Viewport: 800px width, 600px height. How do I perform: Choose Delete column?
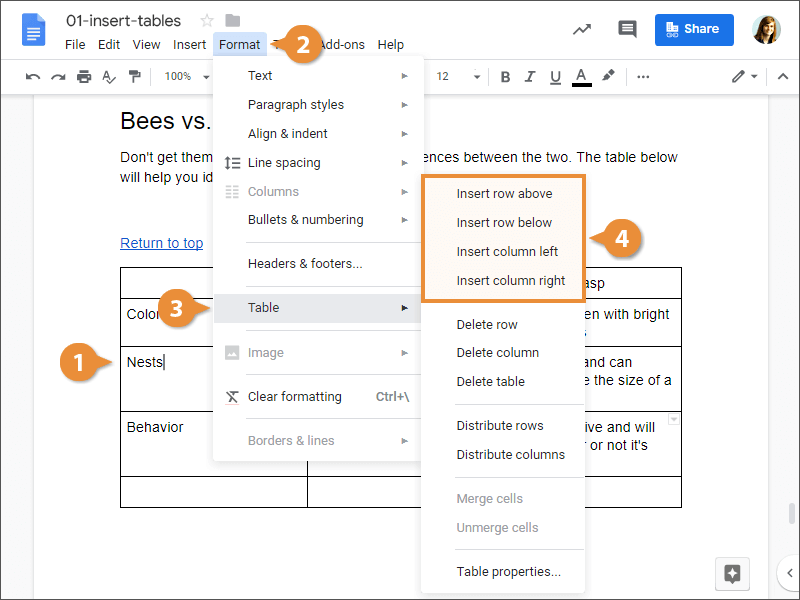(503, 353)
